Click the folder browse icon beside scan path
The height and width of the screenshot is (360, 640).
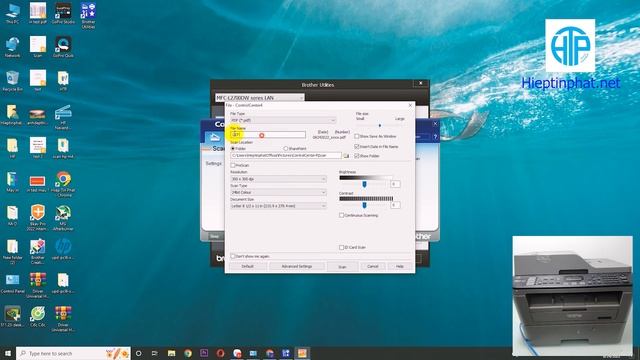click(x=346, y=156)
